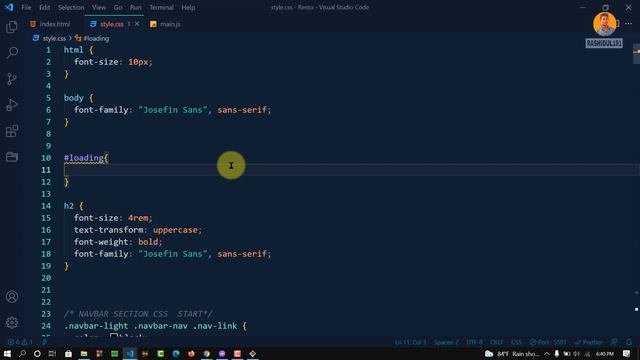Open the File menu
The height and width of the screenshot is (360, 640).
coord(26,7)
